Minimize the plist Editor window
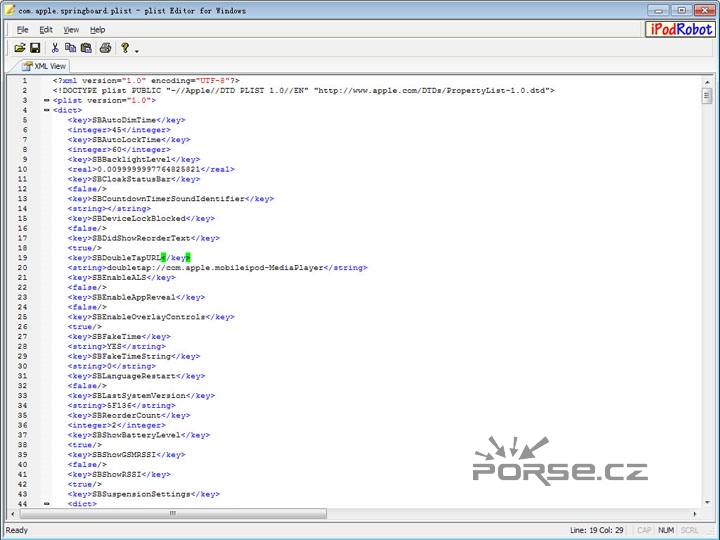 click(658, 10)
